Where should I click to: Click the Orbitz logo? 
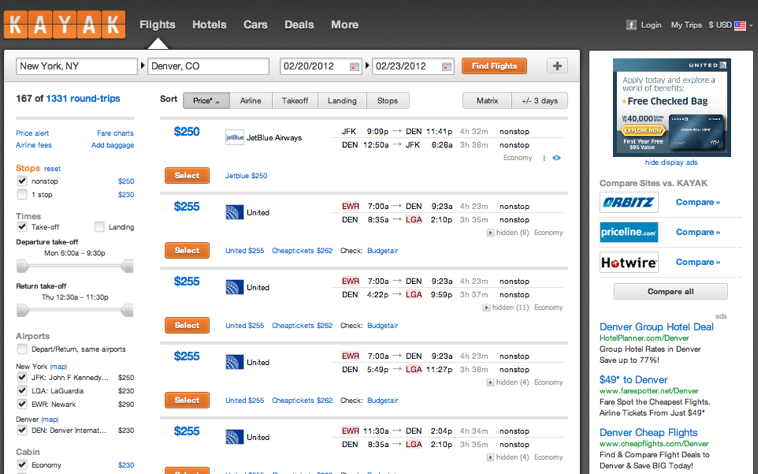629,203
